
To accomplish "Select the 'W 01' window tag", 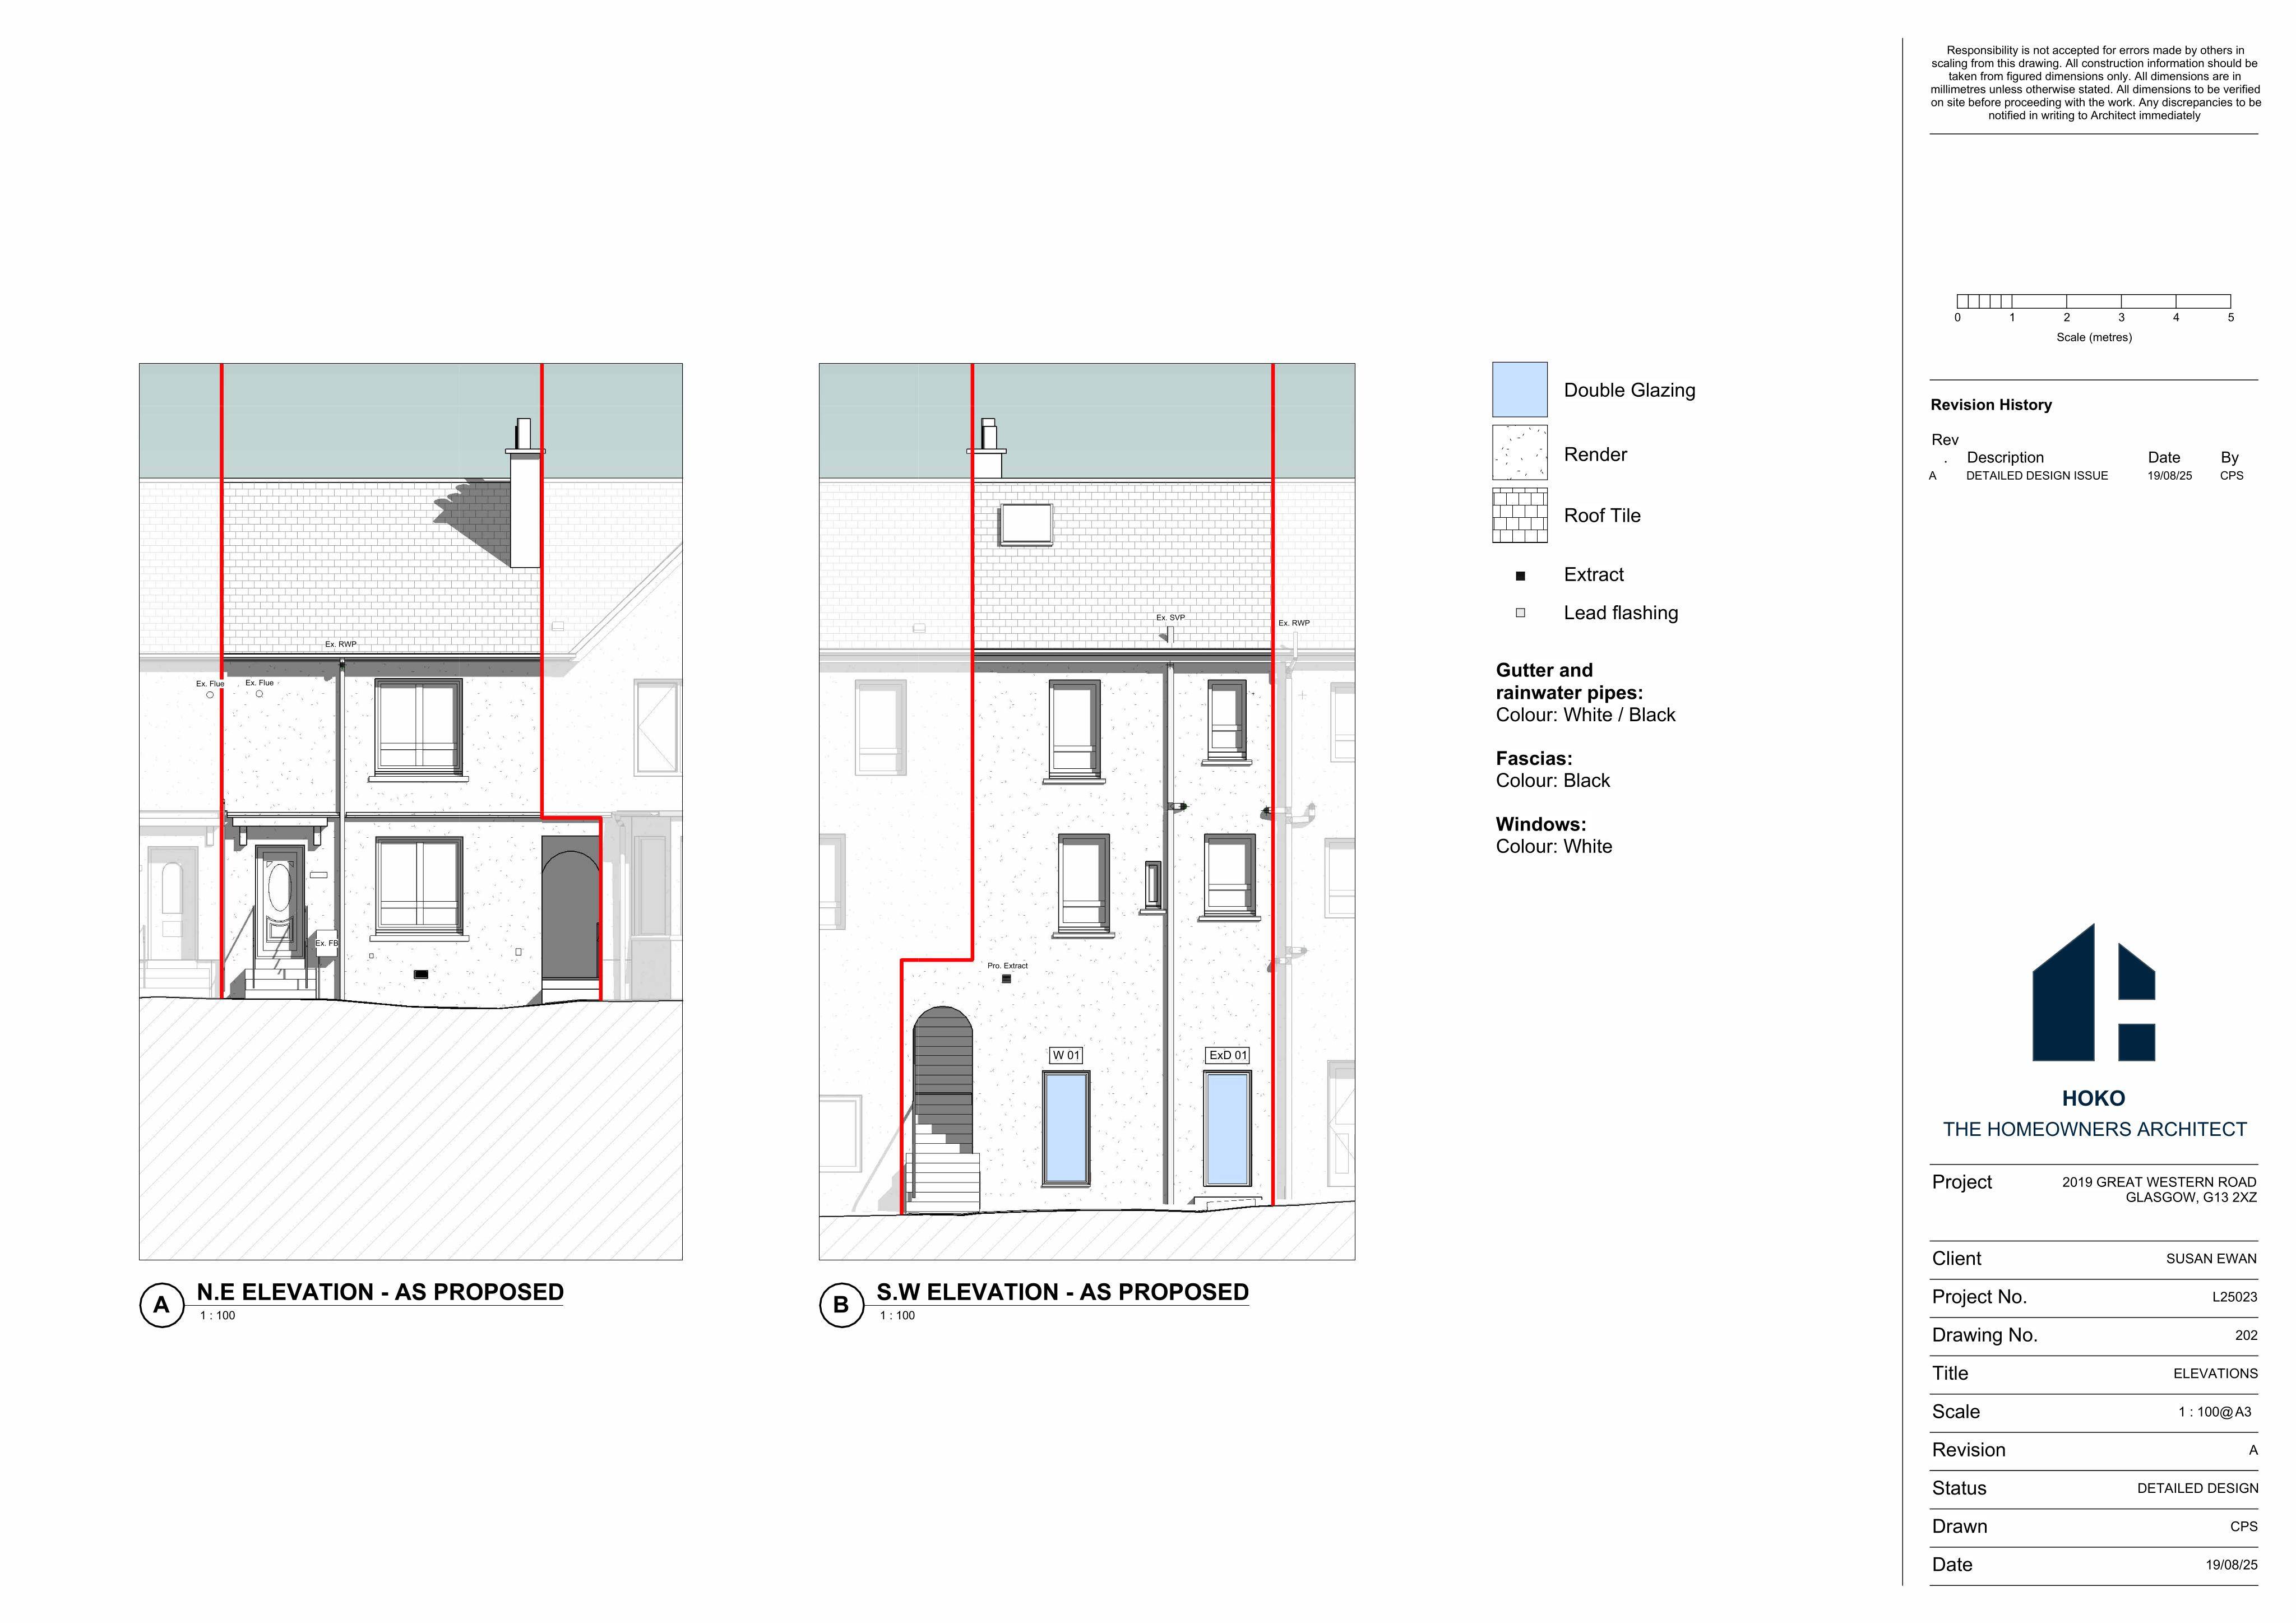I will pyautogui.click(x=1066, y=1055).
